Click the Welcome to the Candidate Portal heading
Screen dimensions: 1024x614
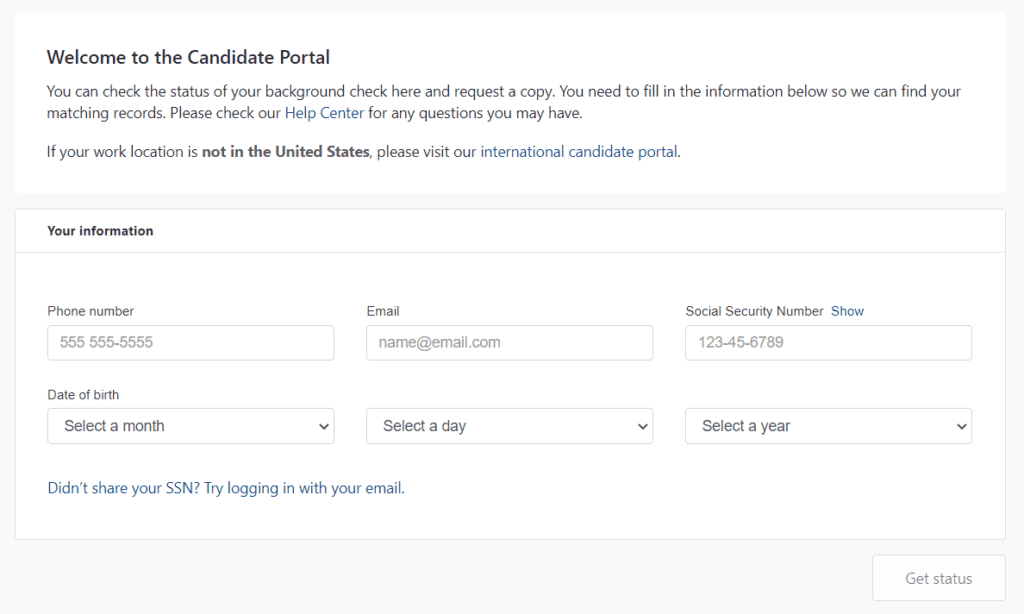pos(188,57)
